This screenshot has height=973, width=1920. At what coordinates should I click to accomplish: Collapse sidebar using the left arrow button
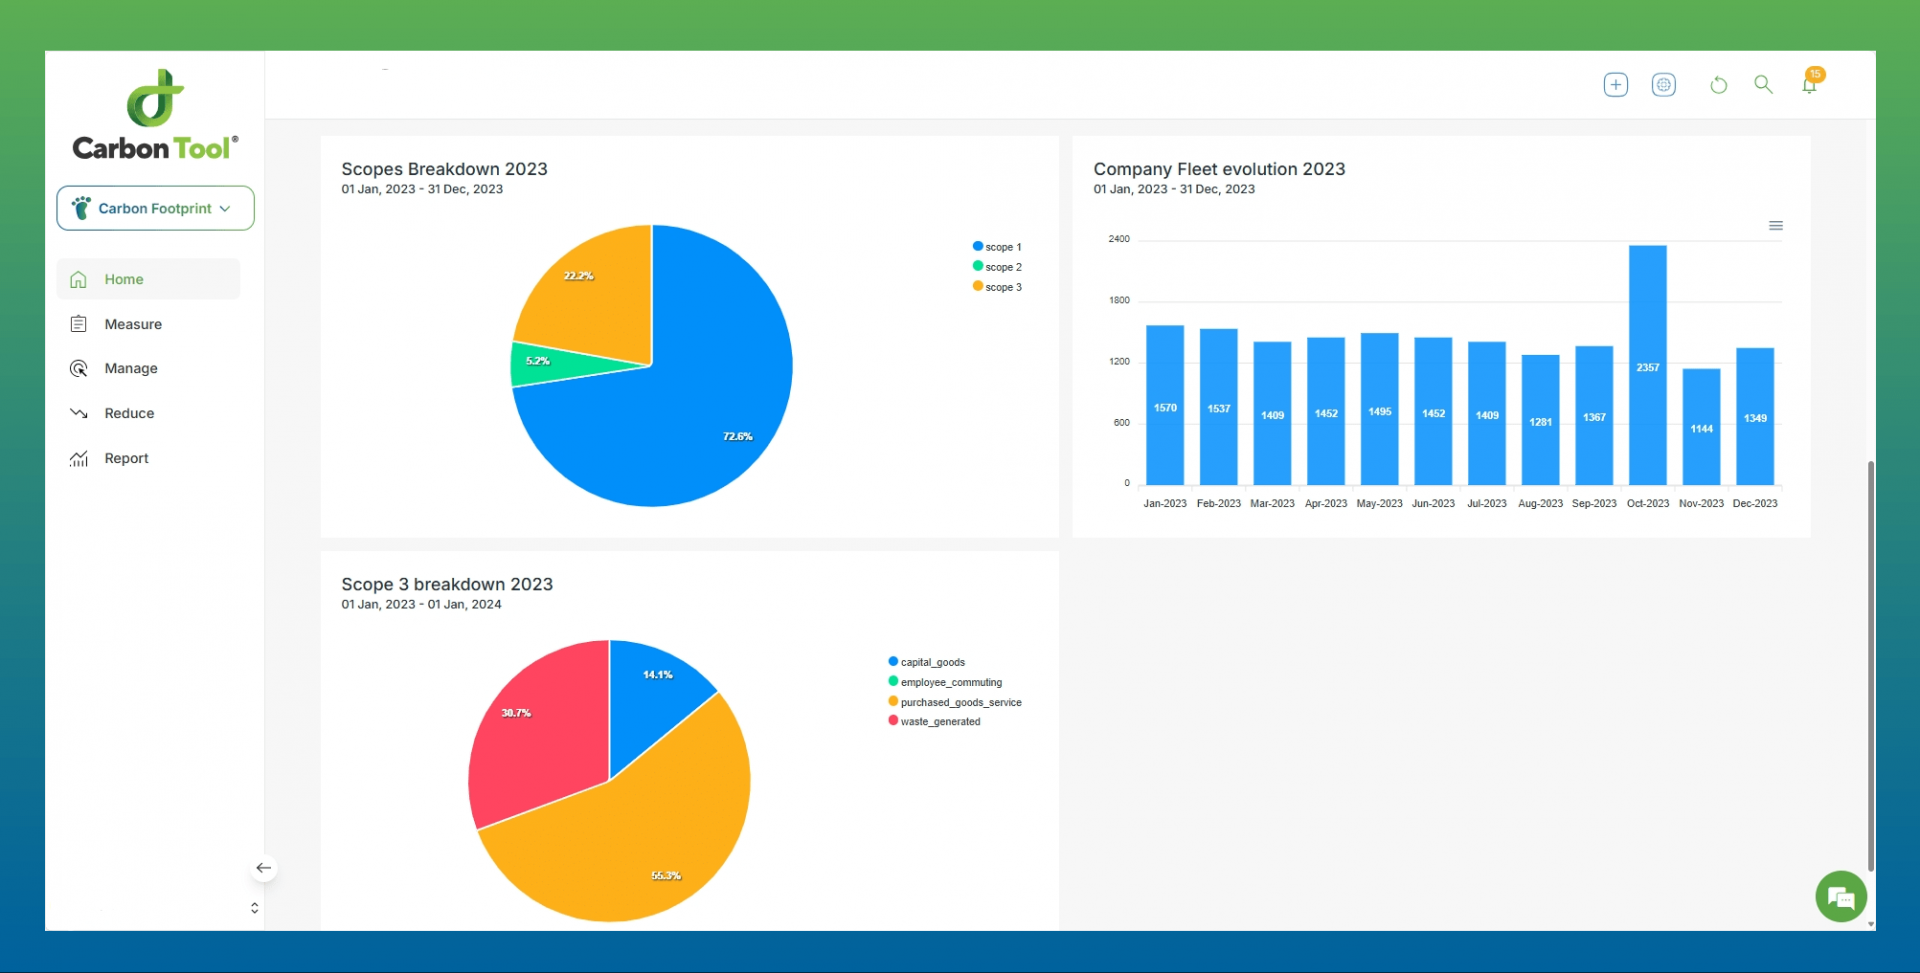(264, 868)
